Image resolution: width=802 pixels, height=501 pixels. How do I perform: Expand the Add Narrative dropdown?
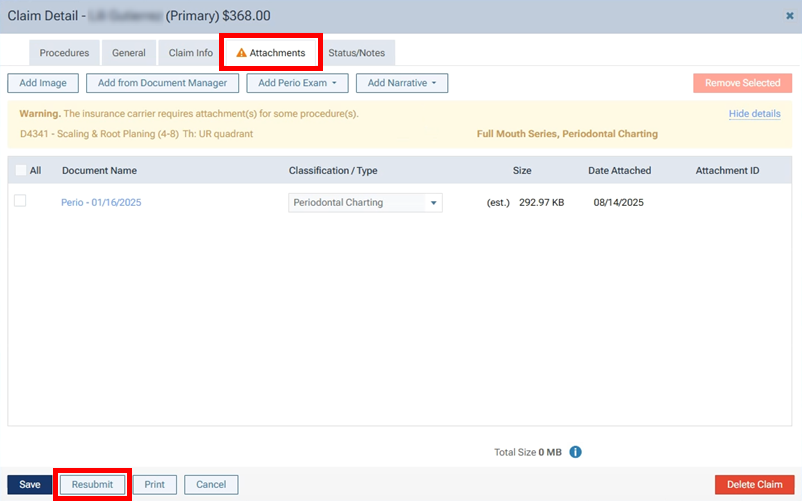(x=402, y=83)
